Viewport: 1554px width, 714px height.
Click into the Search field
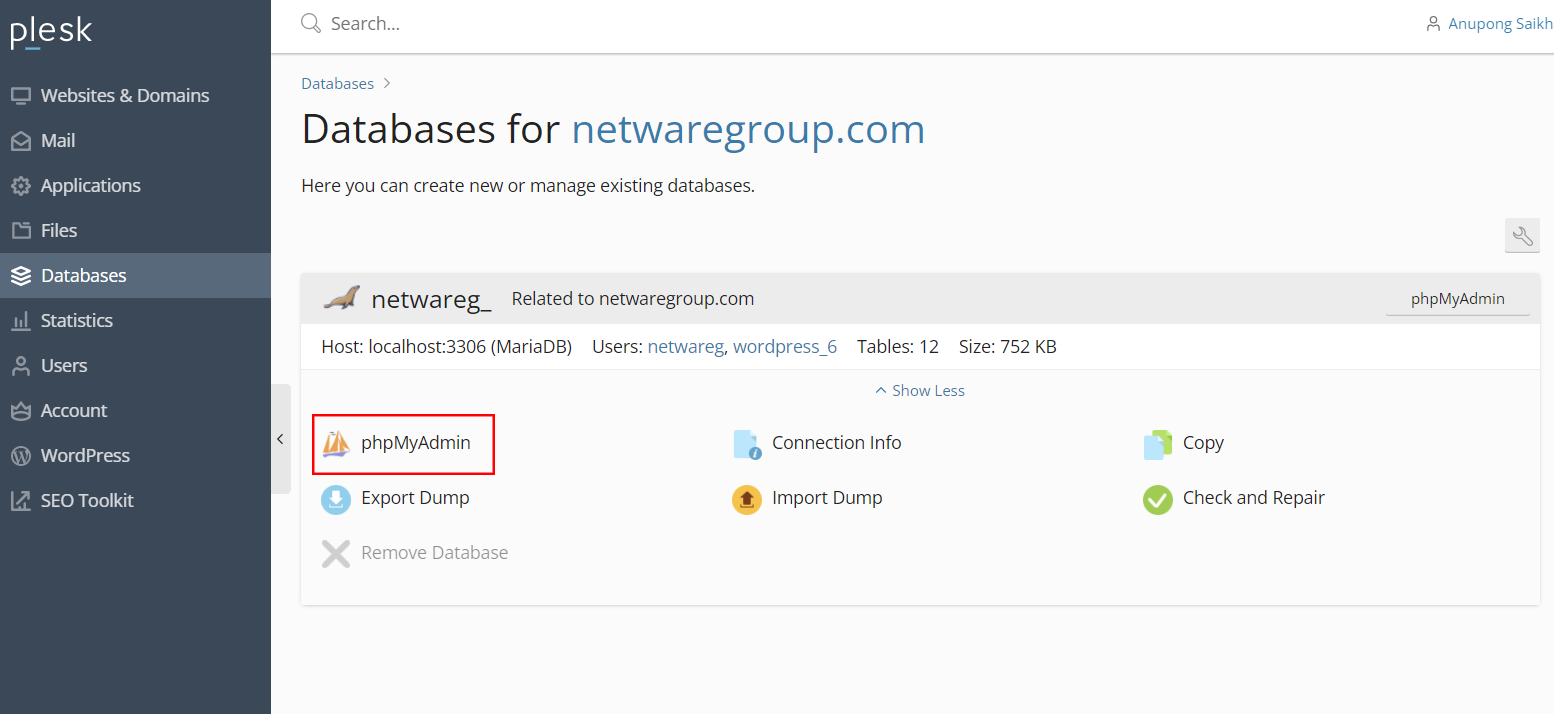pos(600,24)
